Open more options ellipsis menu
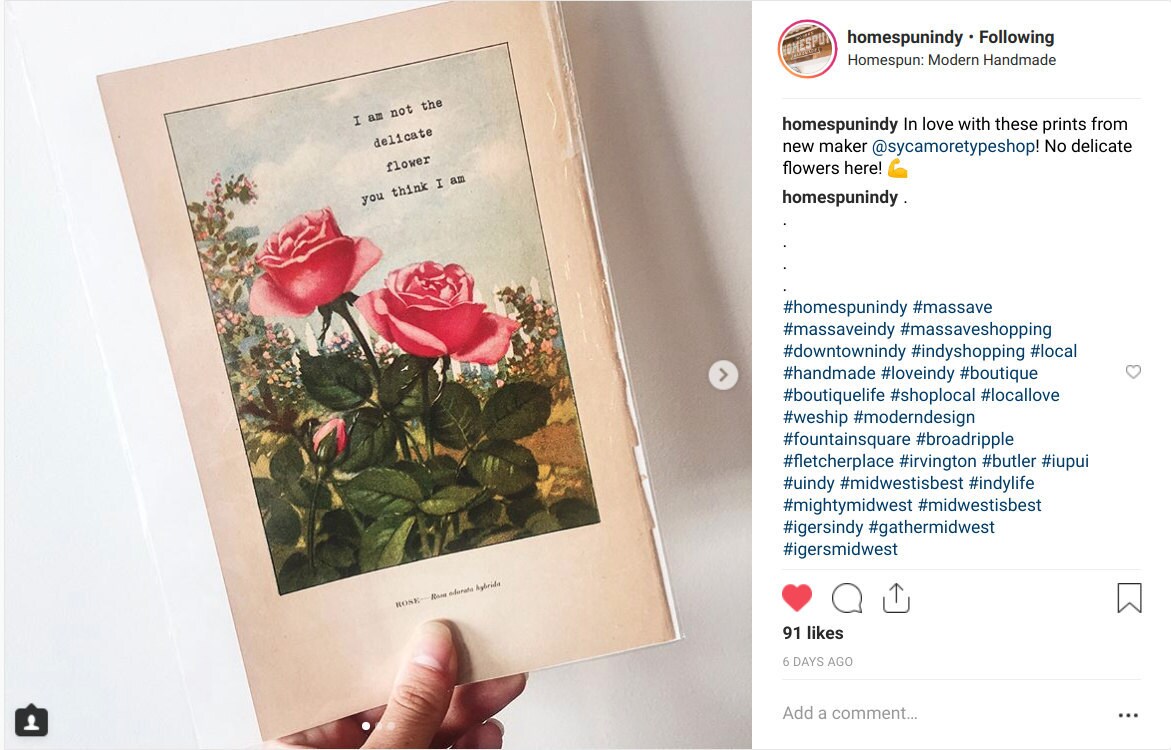The height and width of the screenshot is (750, 1171). click(1128, 715)
